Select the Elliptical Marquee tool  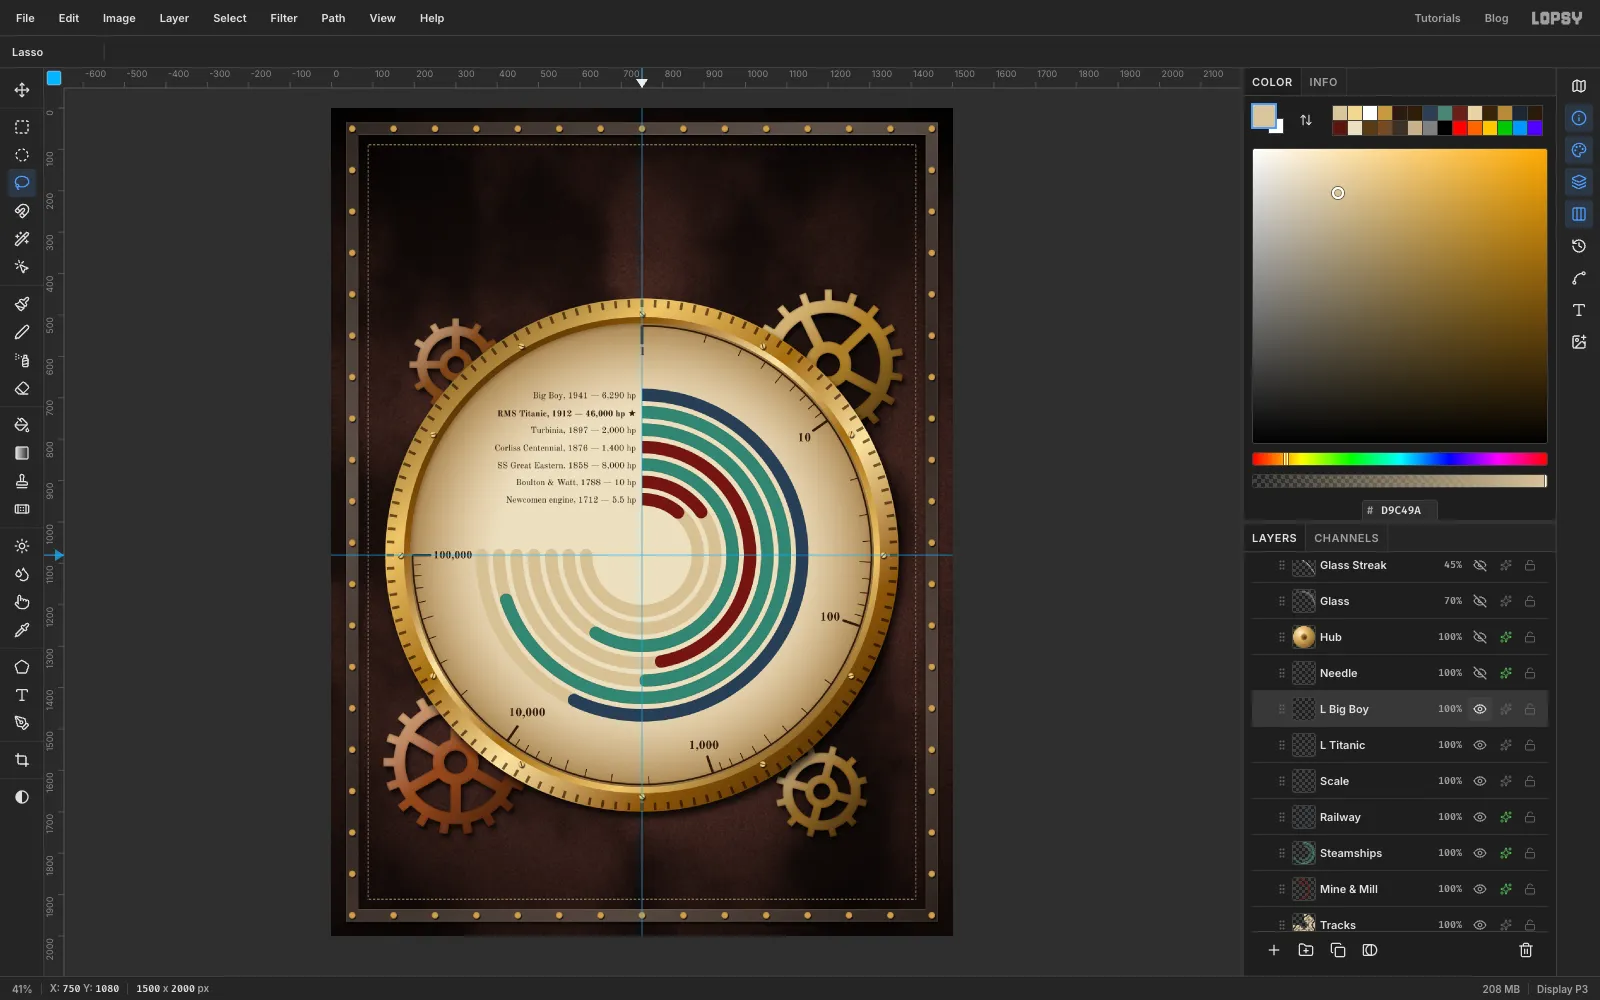point(22,155)
